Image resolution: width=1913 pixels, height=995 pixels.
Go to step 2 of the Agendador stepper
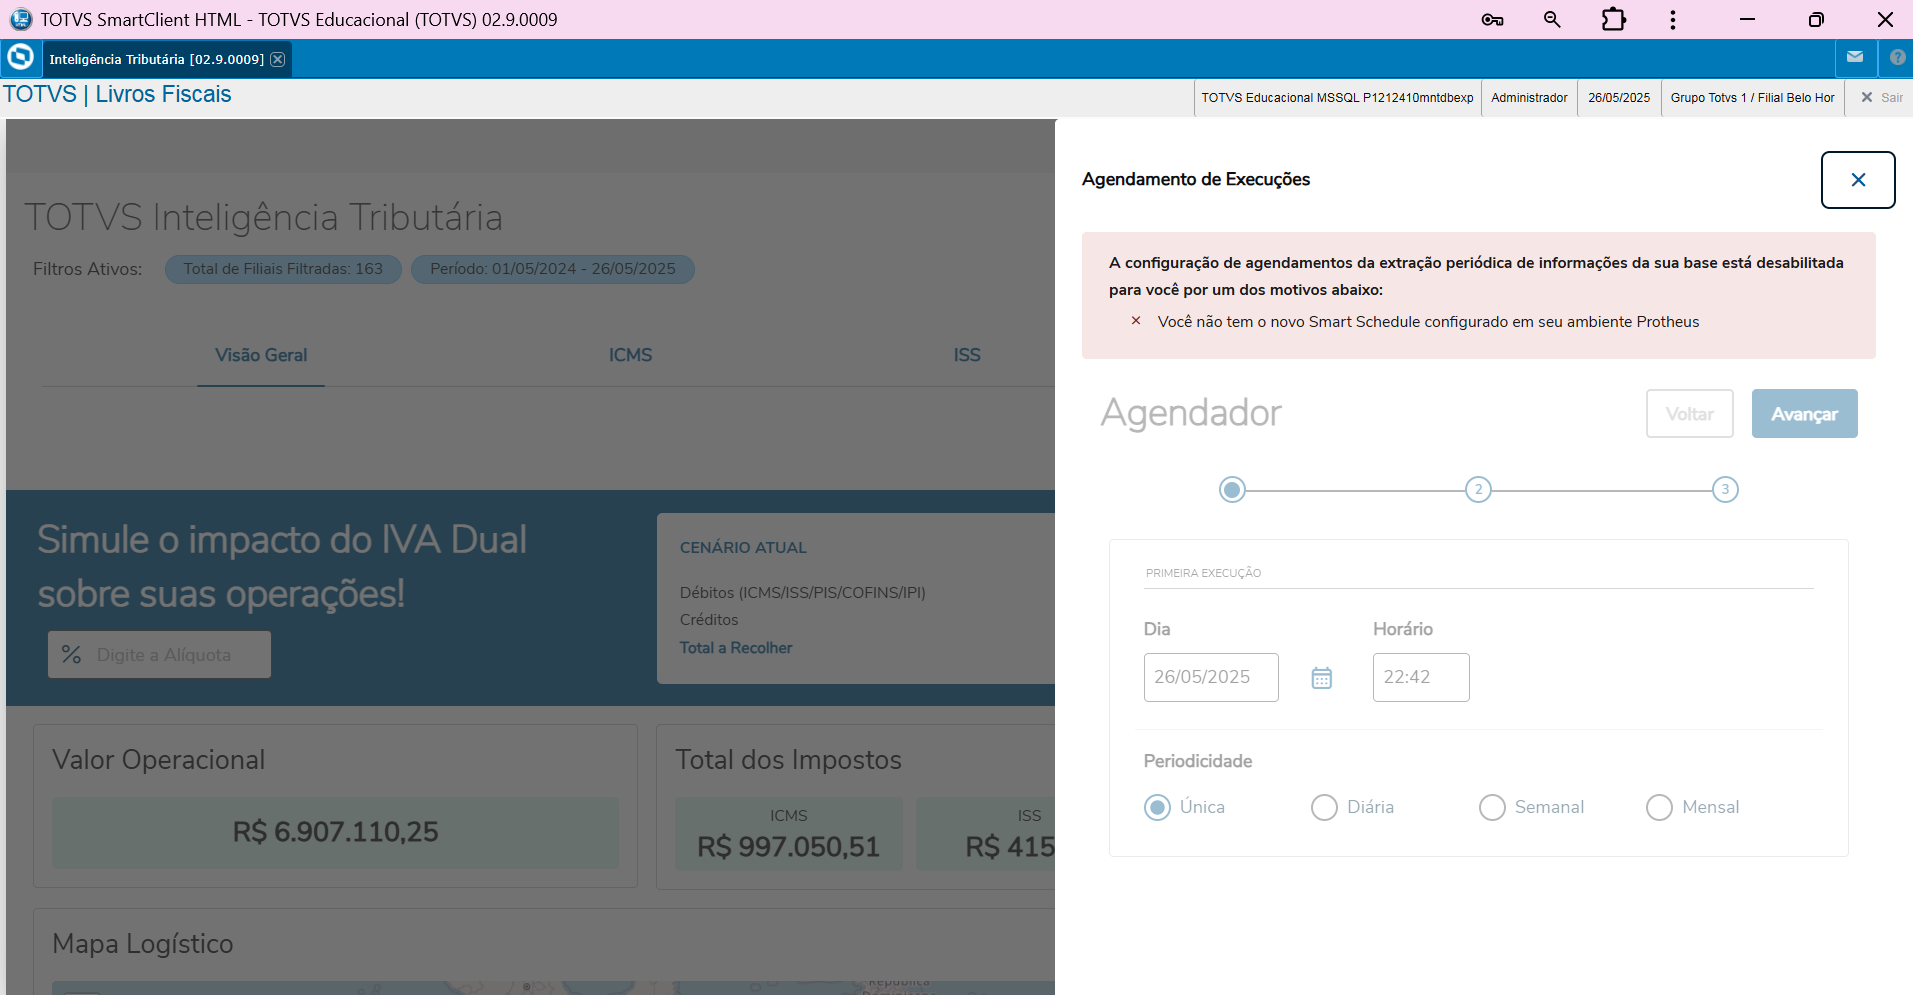click(x=1478, y=490)
